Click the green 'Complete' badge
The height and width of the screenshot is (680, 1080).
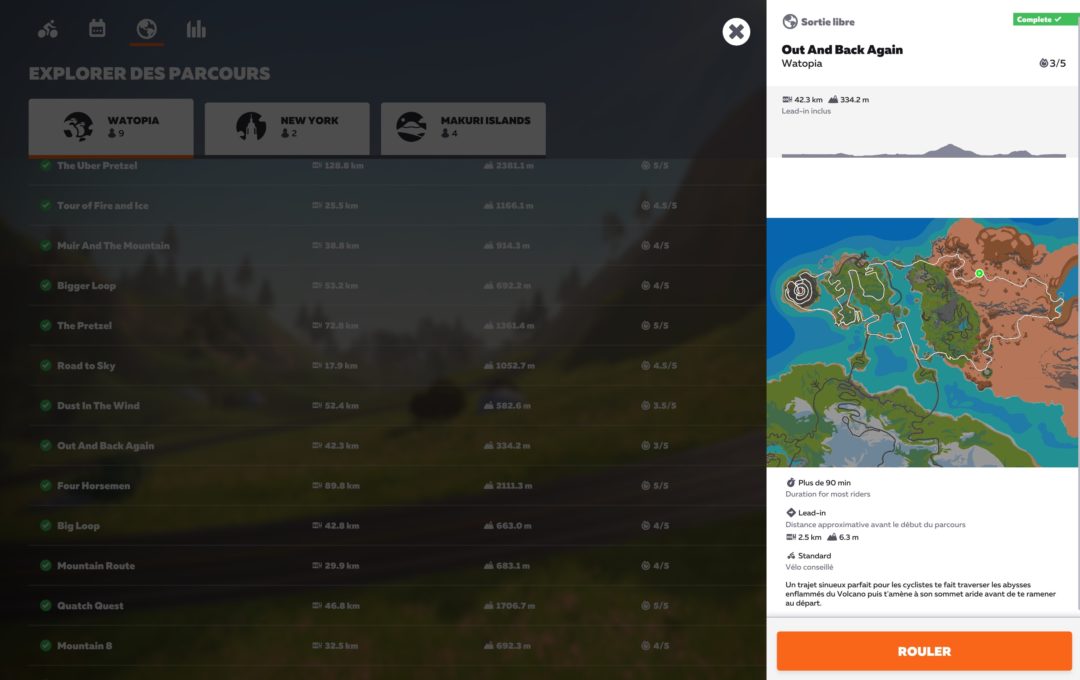(x=1044, y=19)
